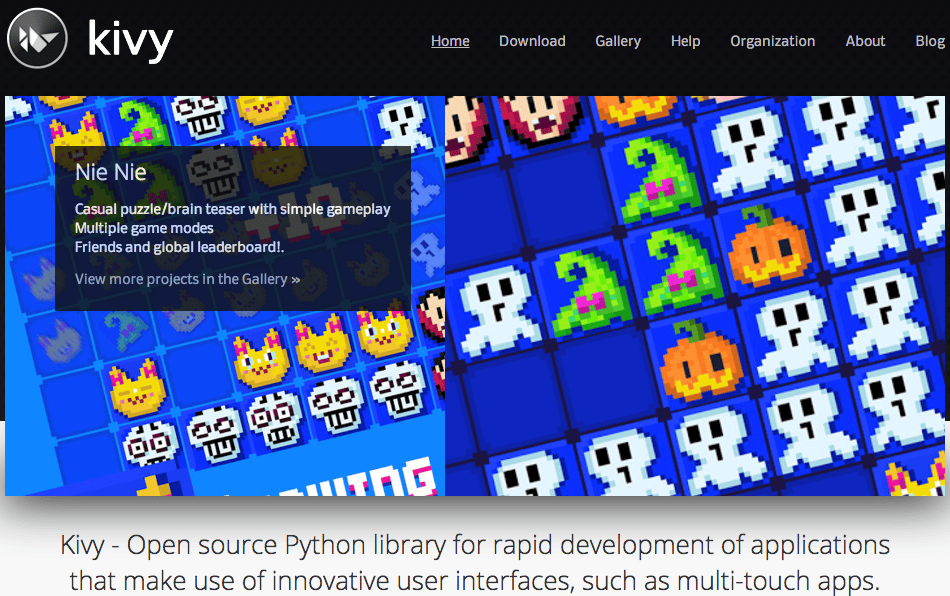The image size is (950, 596).
Task: Open the Home menu item
Action: tap(450, 41)
